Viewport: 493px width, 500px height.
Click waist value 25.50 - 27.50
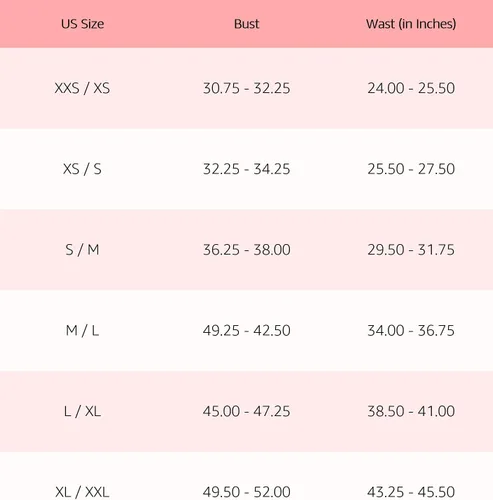[411, 169]
